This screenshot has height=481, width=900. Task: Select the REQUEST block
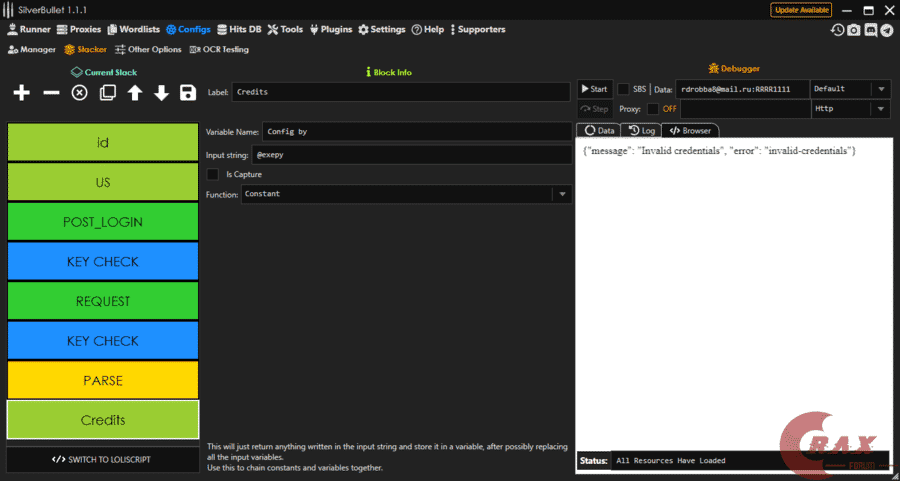pyautogui.click(x=103, y=301)
